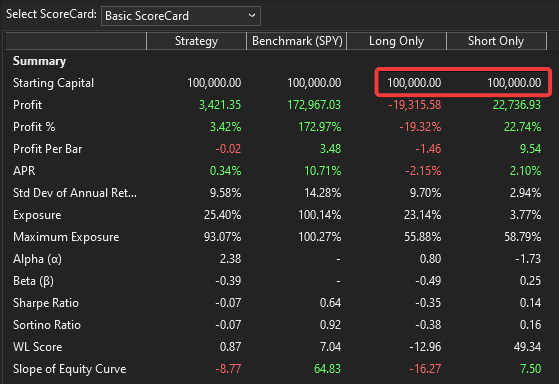The image size is (559, 384).
Task: Click Benchmark Slope of Equity Curve 64.83
Action: pyautogui.click(x=328, y=369)
